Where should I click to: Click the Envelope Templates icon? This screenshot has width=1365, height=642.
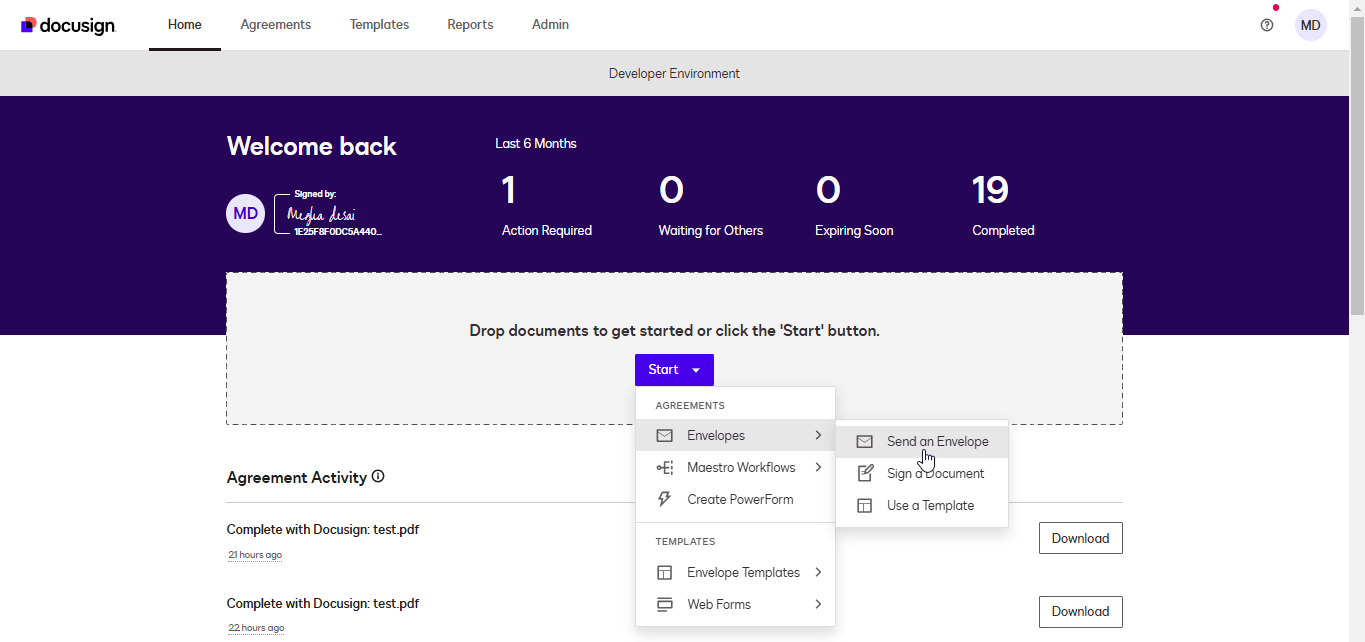[x=664, y=572]
